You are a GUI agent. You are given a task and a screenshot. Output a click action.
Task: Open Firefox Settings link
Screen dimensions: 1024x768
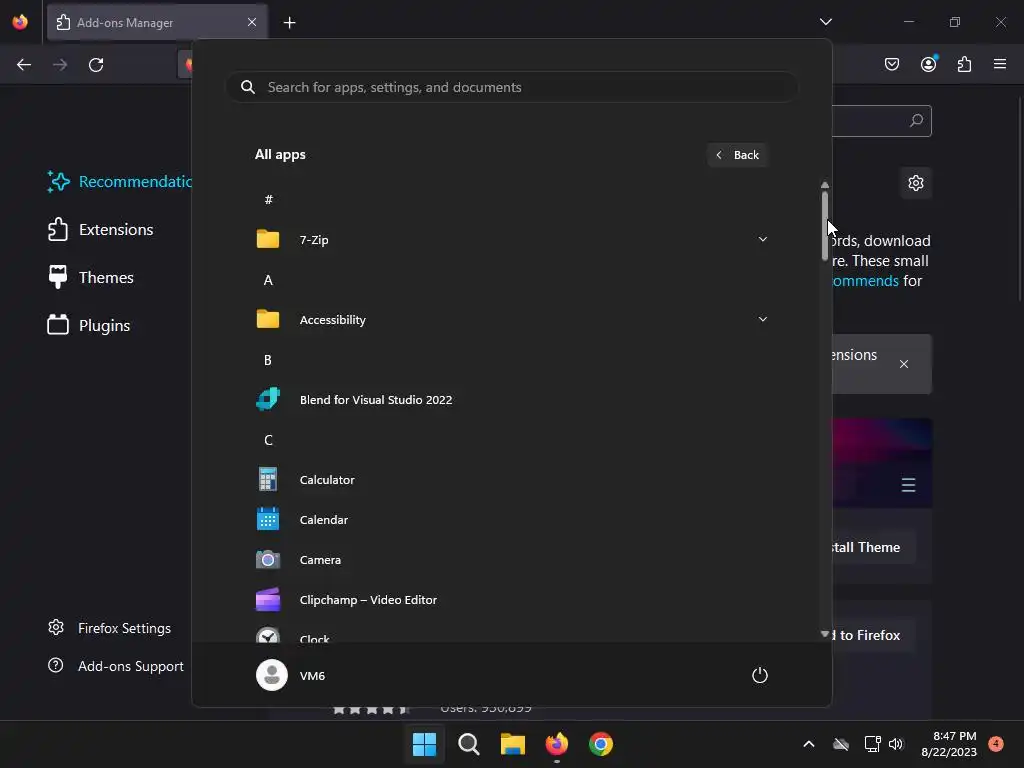coord(110,628)
